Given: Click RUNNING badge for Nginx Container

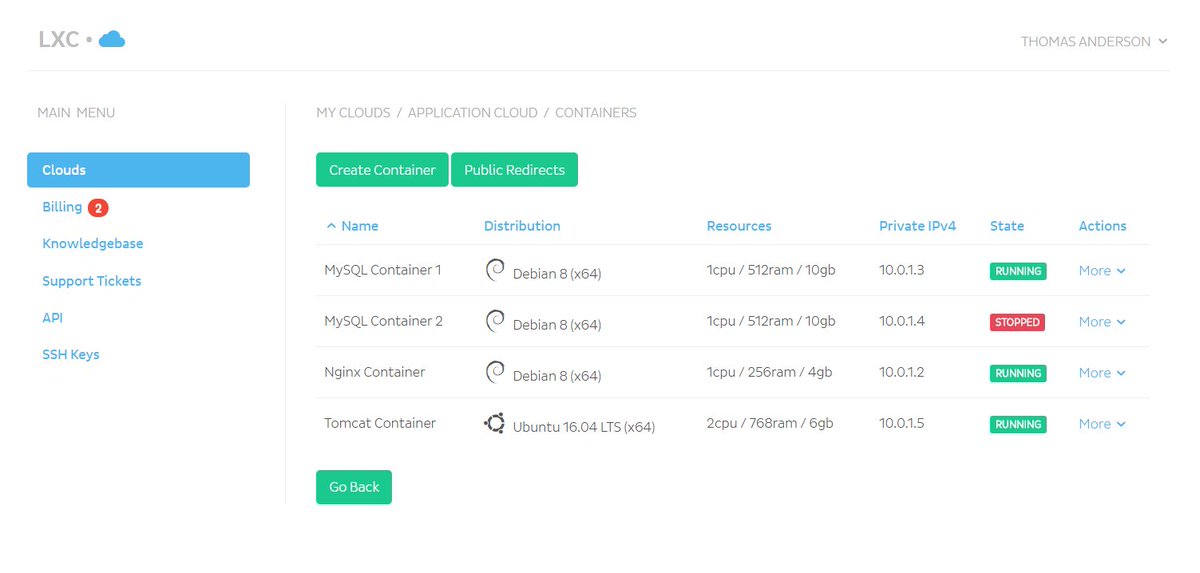Looking at the screenshot, I should point(1018,373).
